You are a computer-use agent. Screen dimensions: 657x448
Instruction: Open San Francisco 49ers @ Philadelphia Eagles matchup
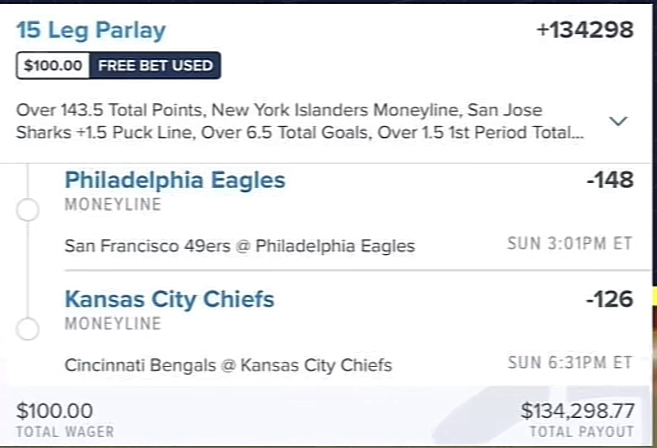[x=239, y=246]
